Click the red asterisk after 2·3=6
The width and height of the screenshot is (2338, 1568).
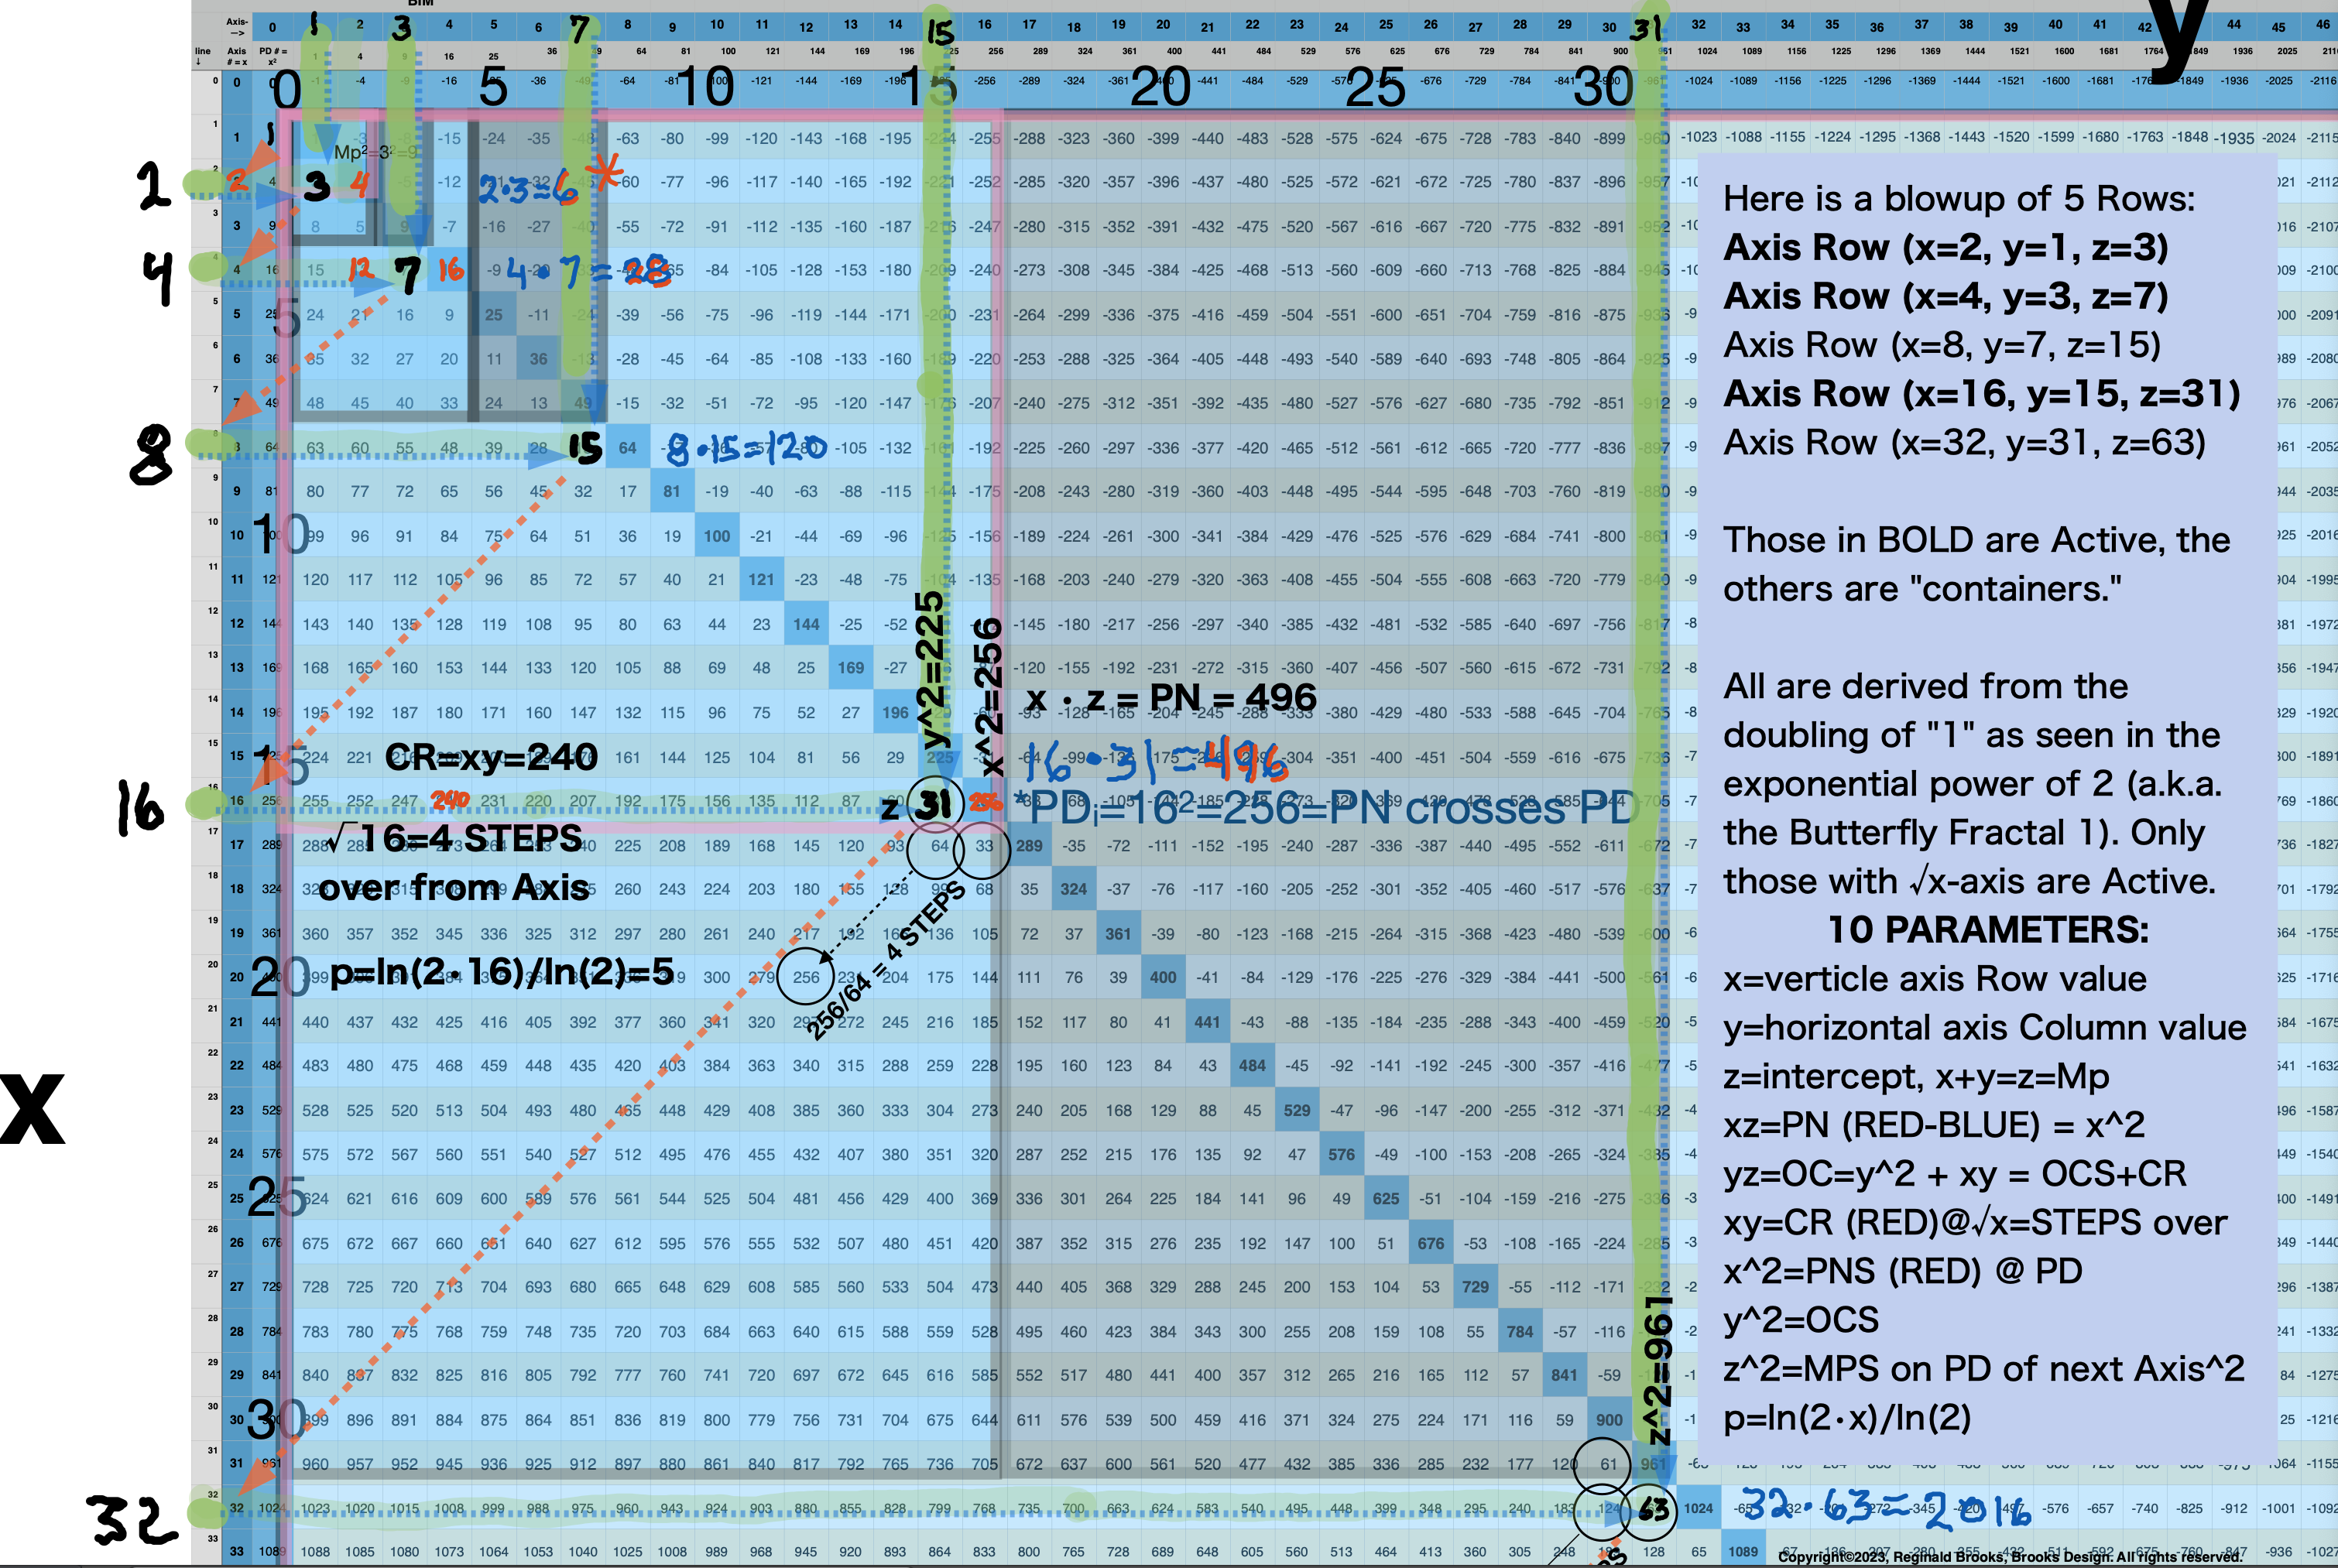click(605, 174)
